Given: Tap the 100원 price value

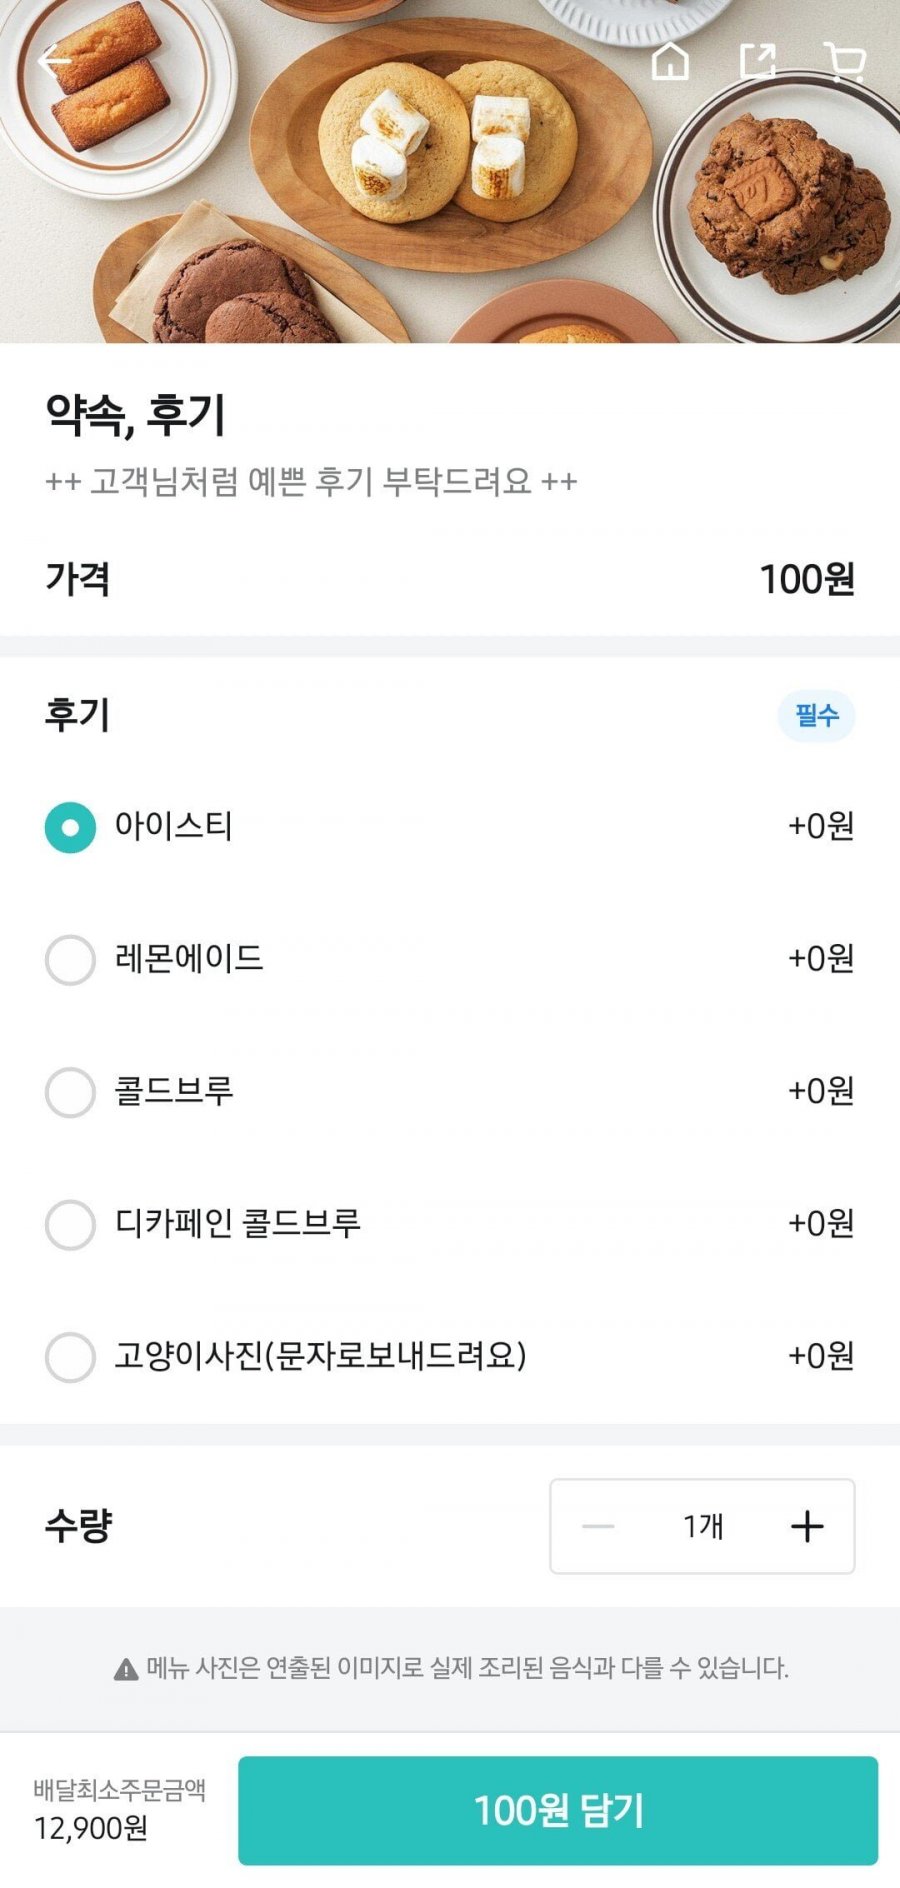Looking at the screenshot, I should click(x=806, y=579).
